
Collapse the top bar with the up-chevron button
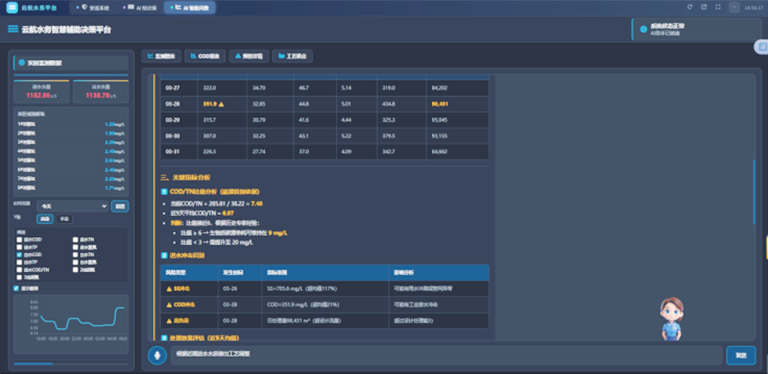click(x=734, y=7)
